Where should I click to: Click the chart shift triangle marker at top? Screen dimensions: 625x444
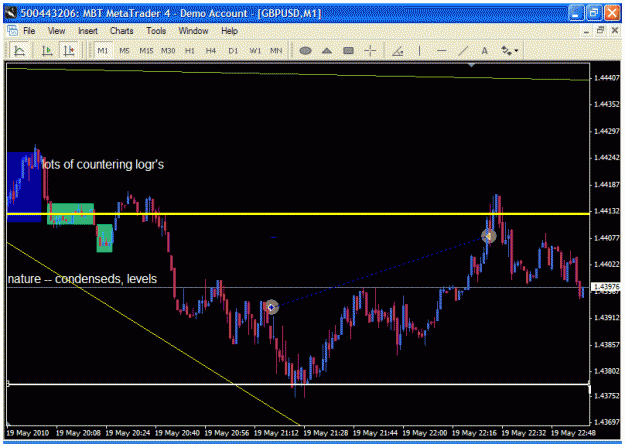click(x=471, y=65)
